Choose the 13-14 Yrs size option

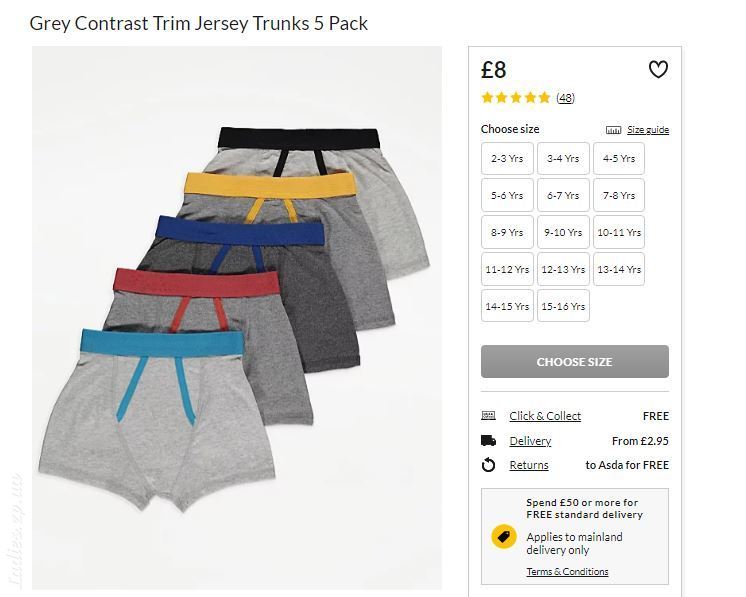(619, 269)
